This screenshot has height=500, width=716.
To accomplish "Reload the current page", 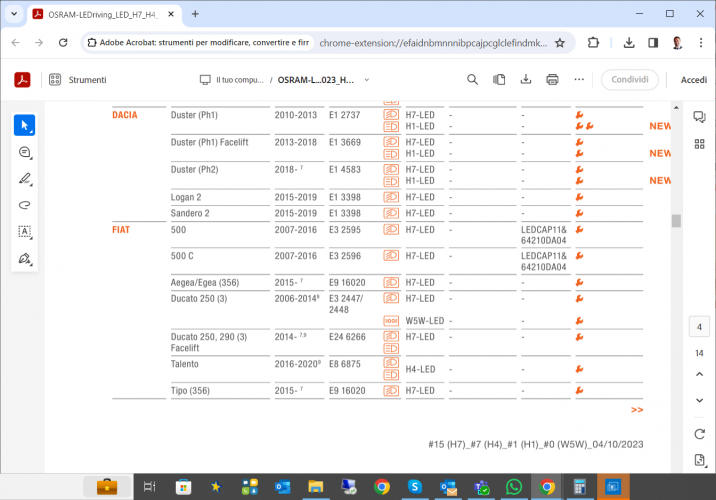I will [x=63, y=42].
